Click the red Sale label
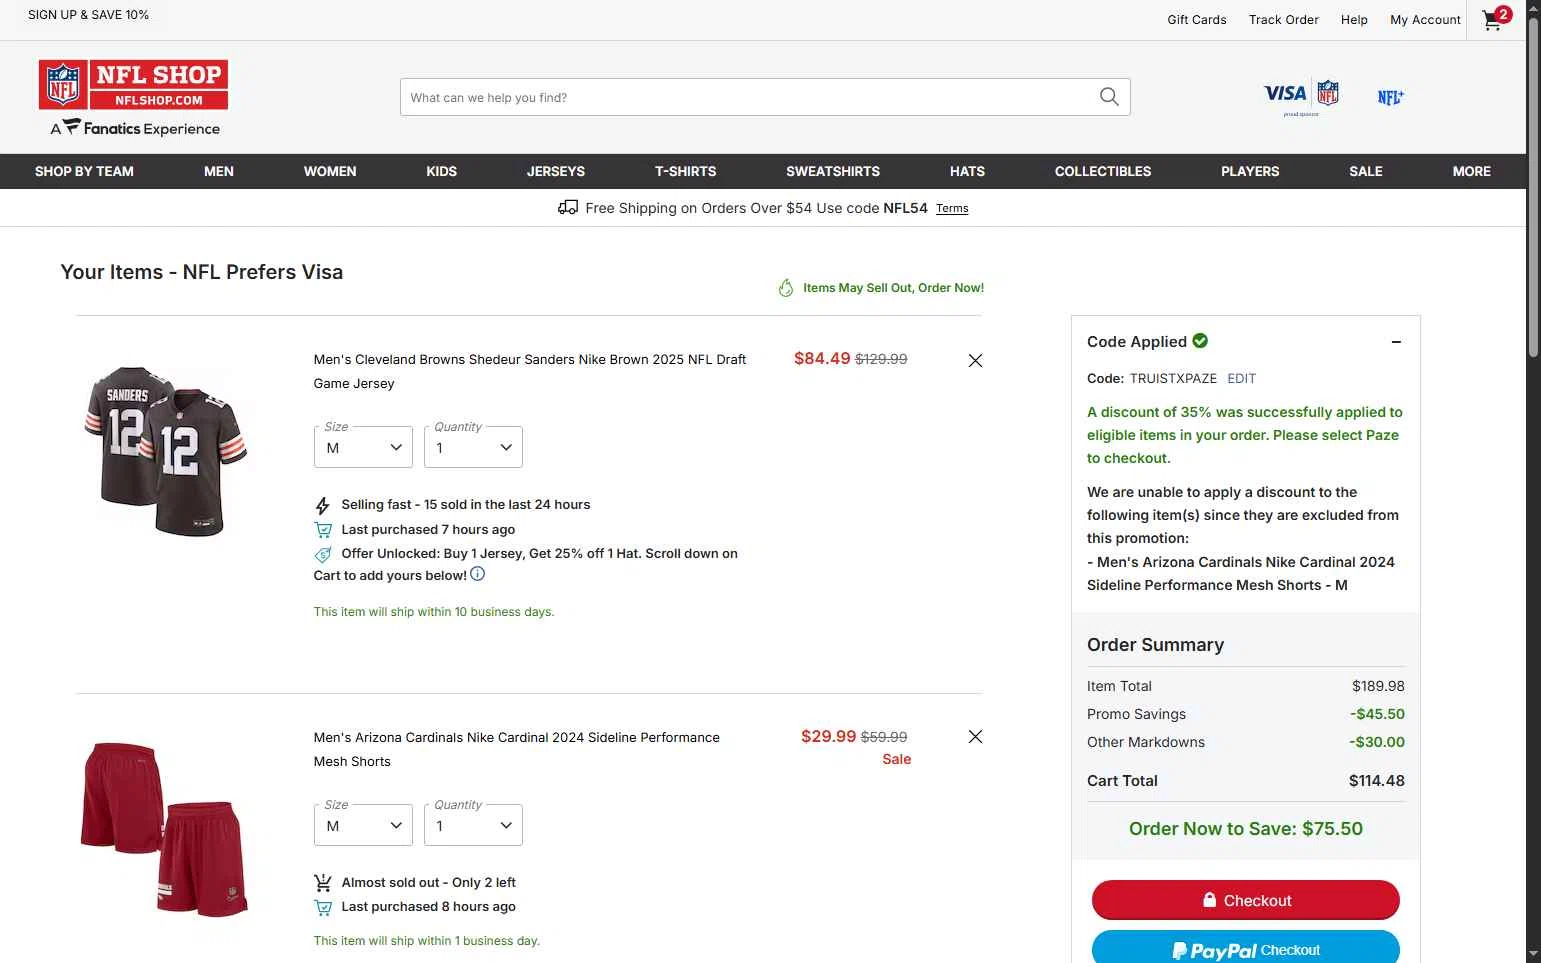This screenshot has height=963, width=1541. click(897, 760)
